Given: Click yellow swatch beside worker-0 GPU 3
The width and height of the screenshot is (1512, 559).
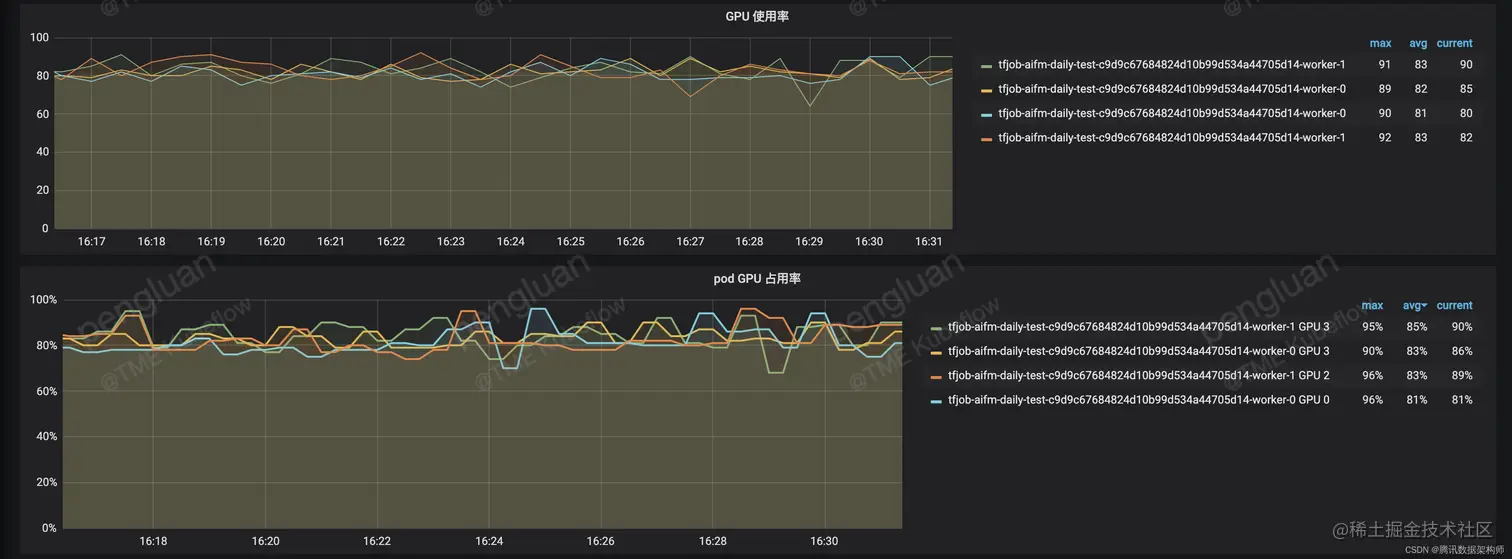Looking at the screenshot, I should 937,351.
